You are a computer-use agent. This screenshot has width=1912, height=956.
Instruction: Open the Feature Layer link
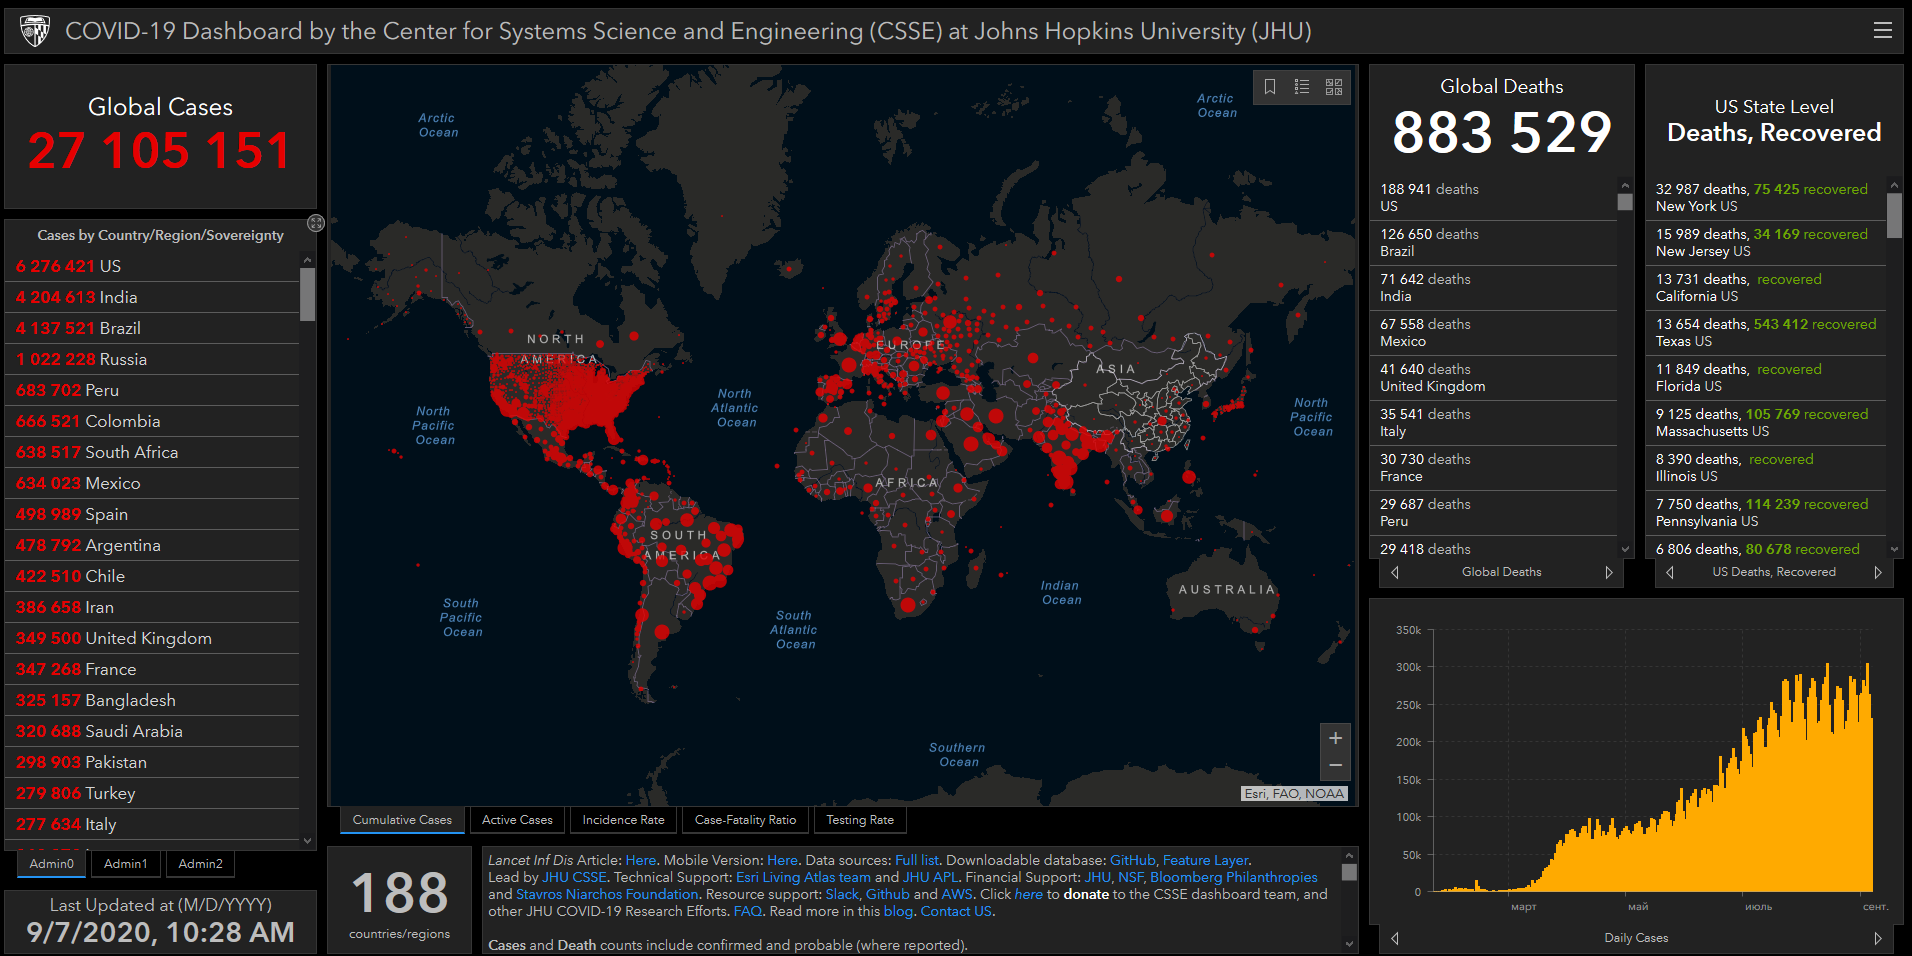pyautogui.click(x=1205, y=860)
